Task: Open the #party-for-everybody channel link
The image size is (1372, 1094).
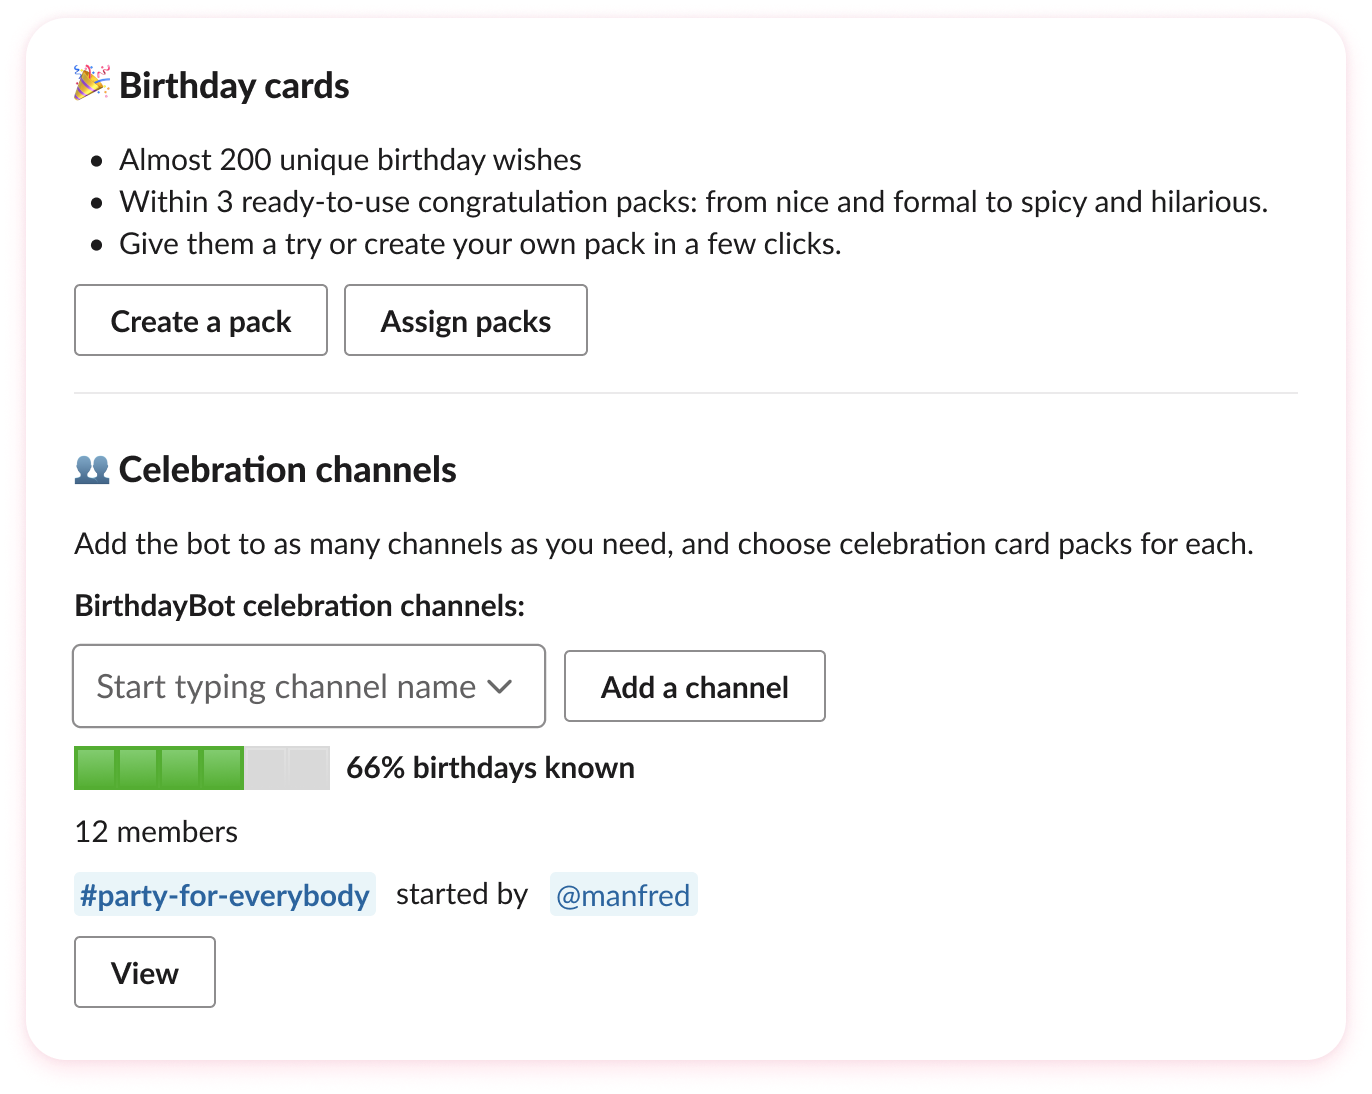Action: click(224, 895)
